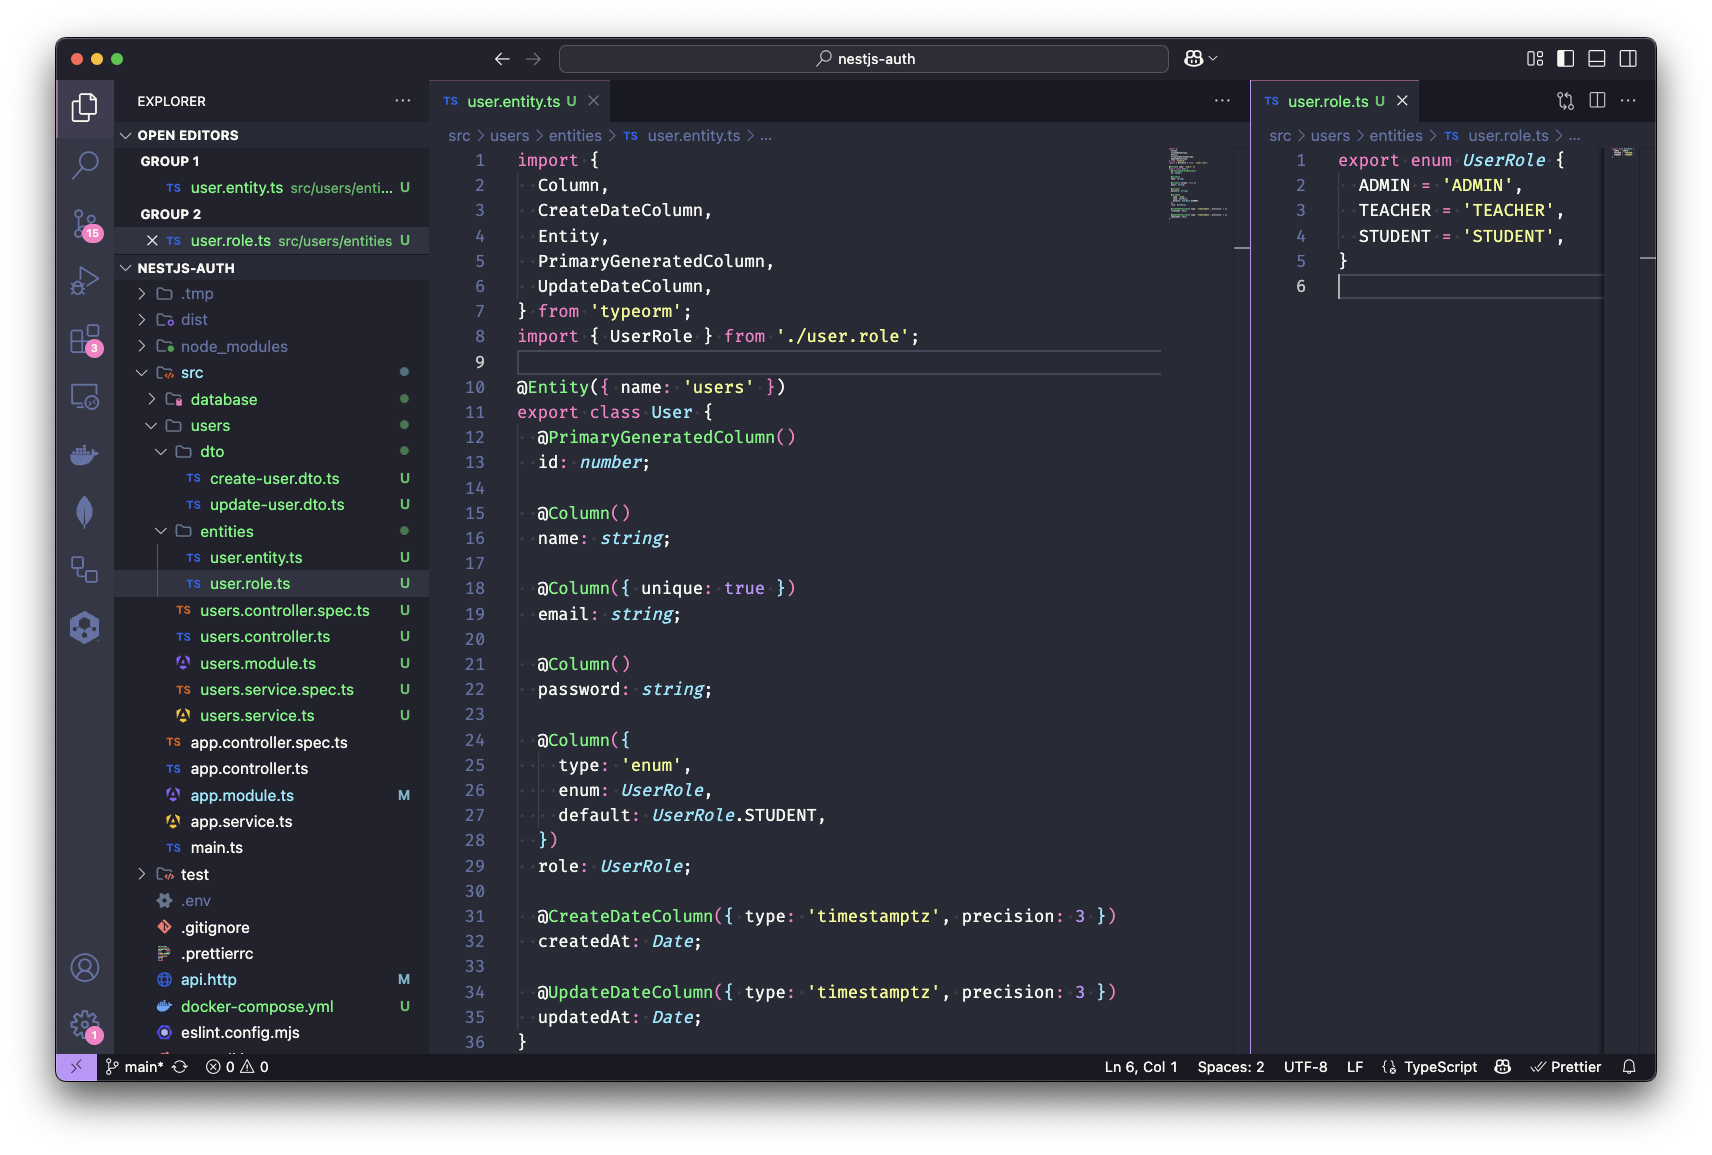This screenshot has width=1712, height=1155.
Task: Close the user.entity.ts tab
Action: tap(593, 101)
